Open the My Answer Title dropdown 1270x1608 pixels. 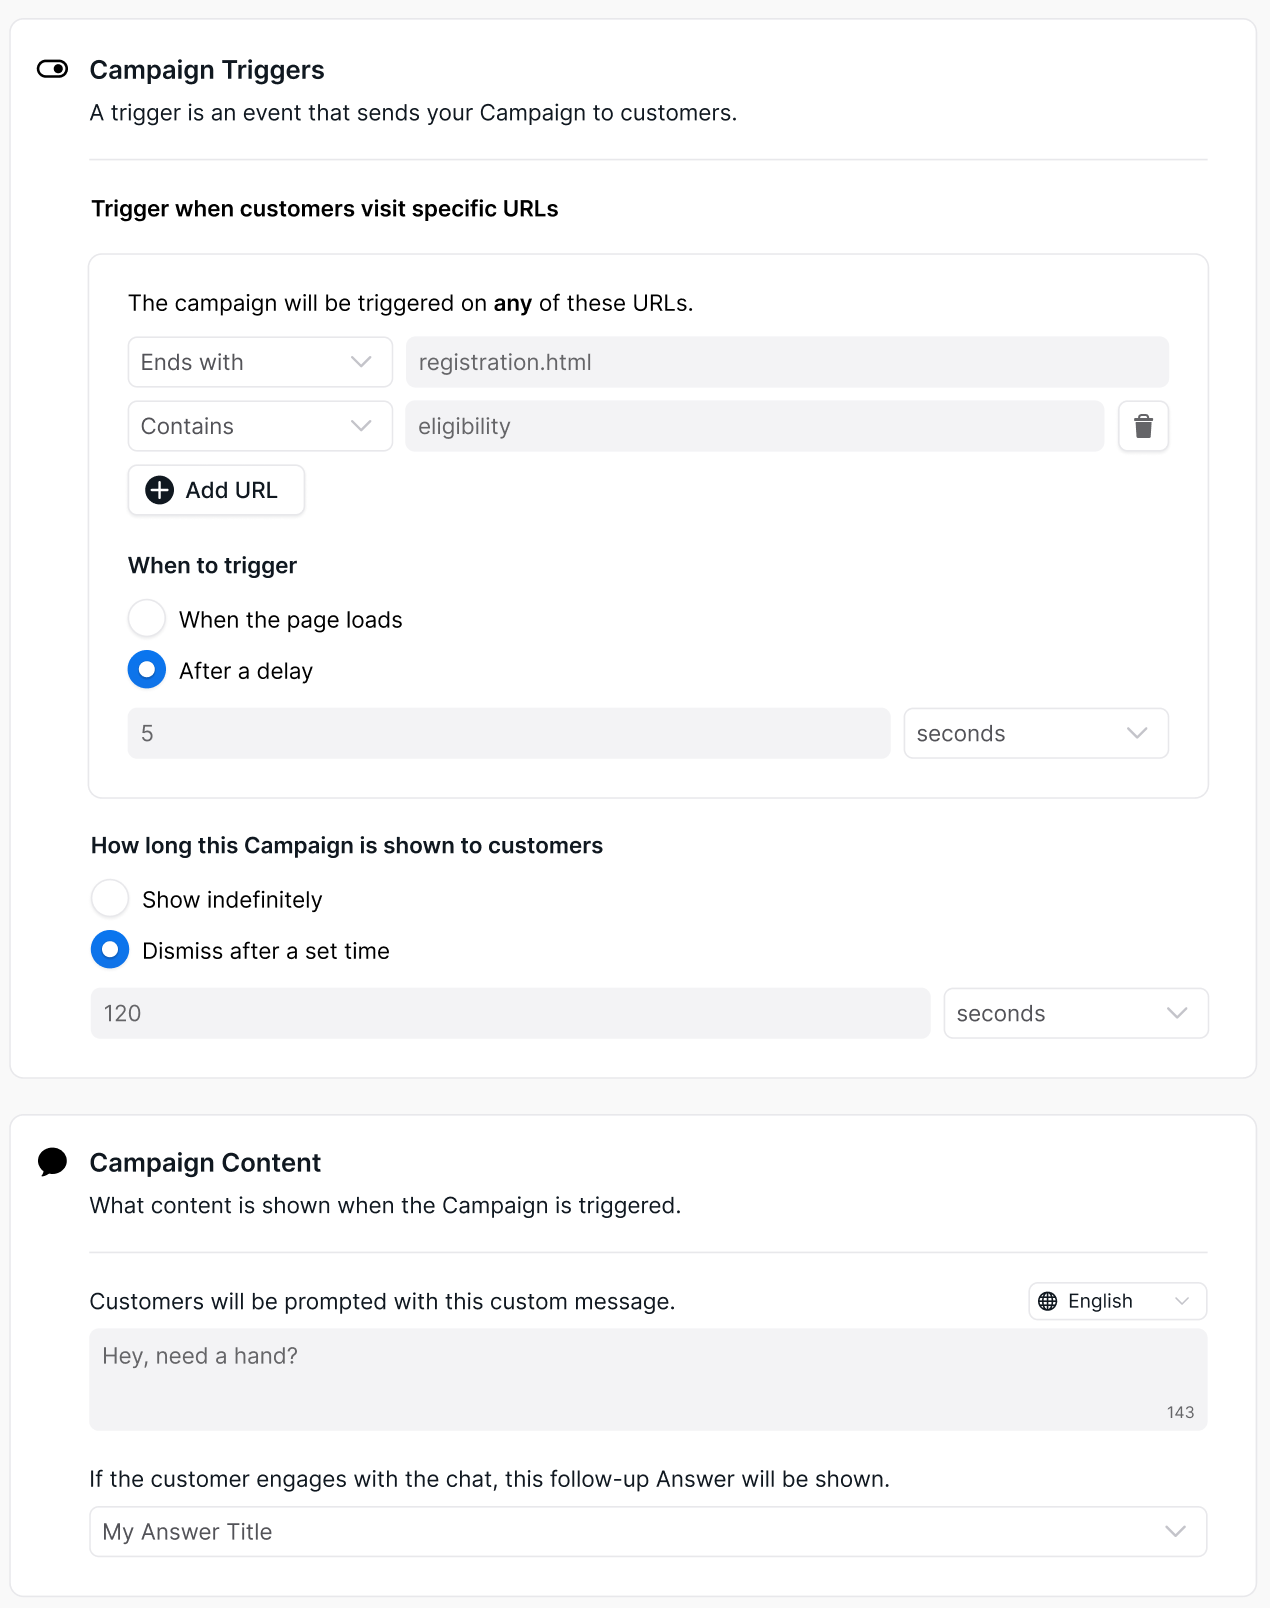point(648,1532)
